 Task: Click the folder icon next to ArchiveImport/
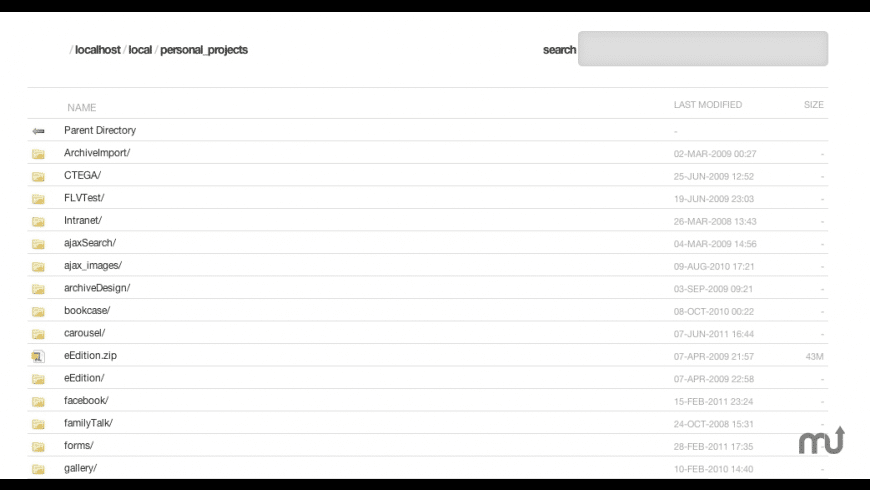[x=38, y=154]
